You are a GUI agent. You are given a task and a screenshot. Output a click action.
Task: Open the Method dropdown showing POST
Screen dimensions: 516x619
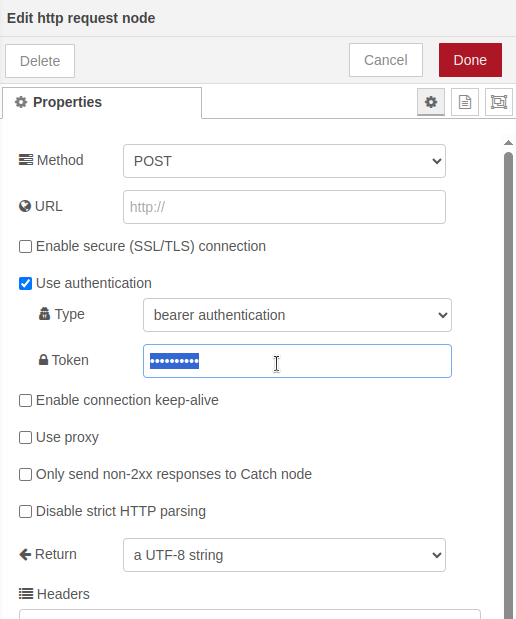(284, 161)
